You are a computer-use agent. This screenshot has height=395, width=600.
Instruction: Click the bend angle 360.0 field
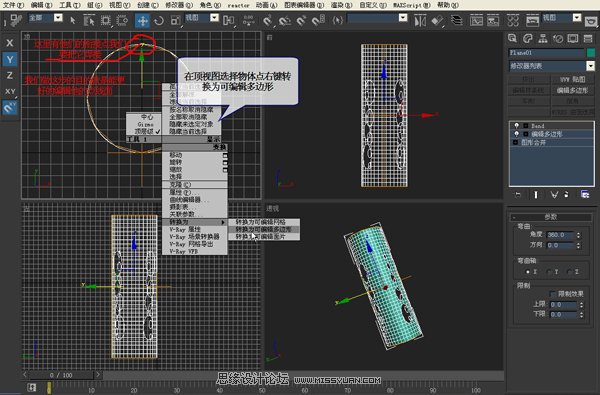coord(560,235)
